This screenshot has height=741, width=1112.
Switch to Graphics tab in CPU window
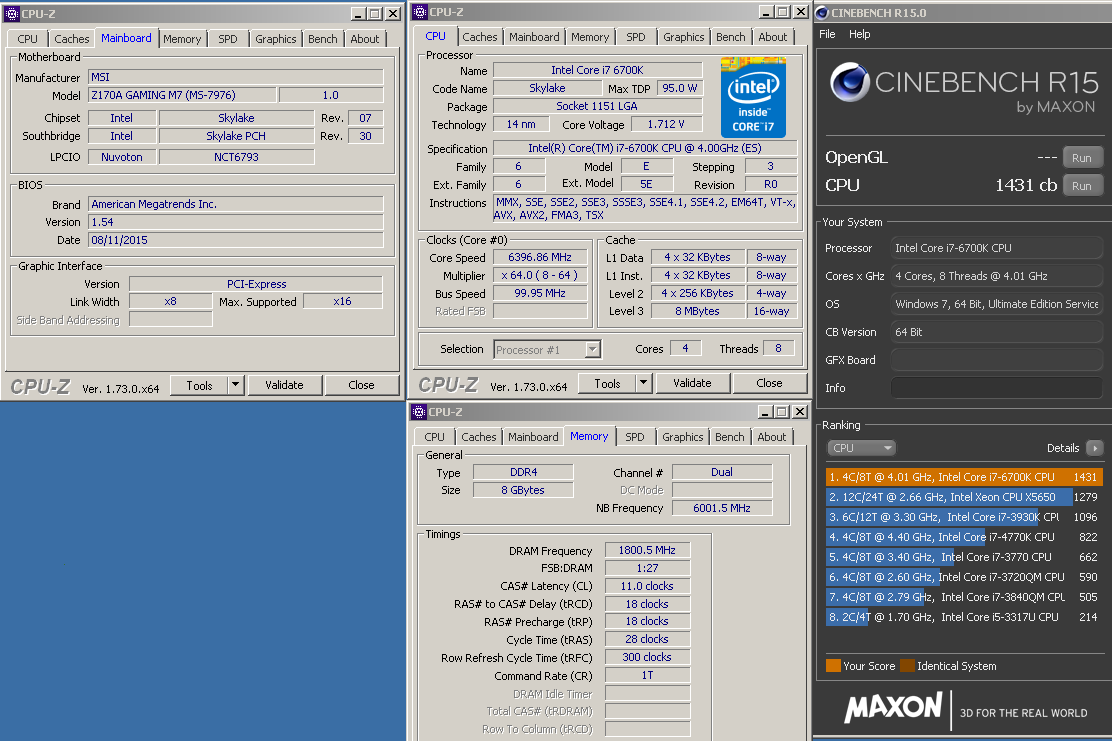(x=684, y=37)
